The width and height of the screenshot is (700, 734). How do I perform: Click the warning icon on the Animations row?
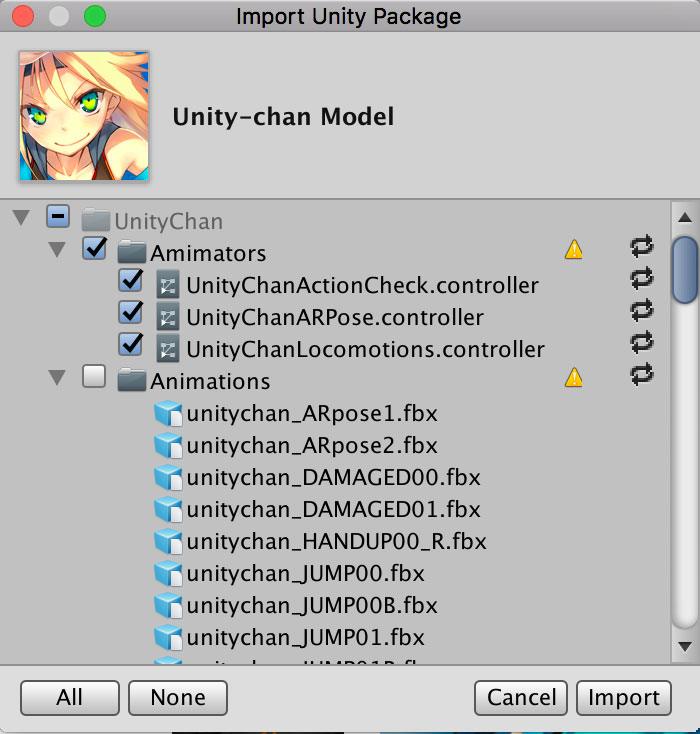574,377
